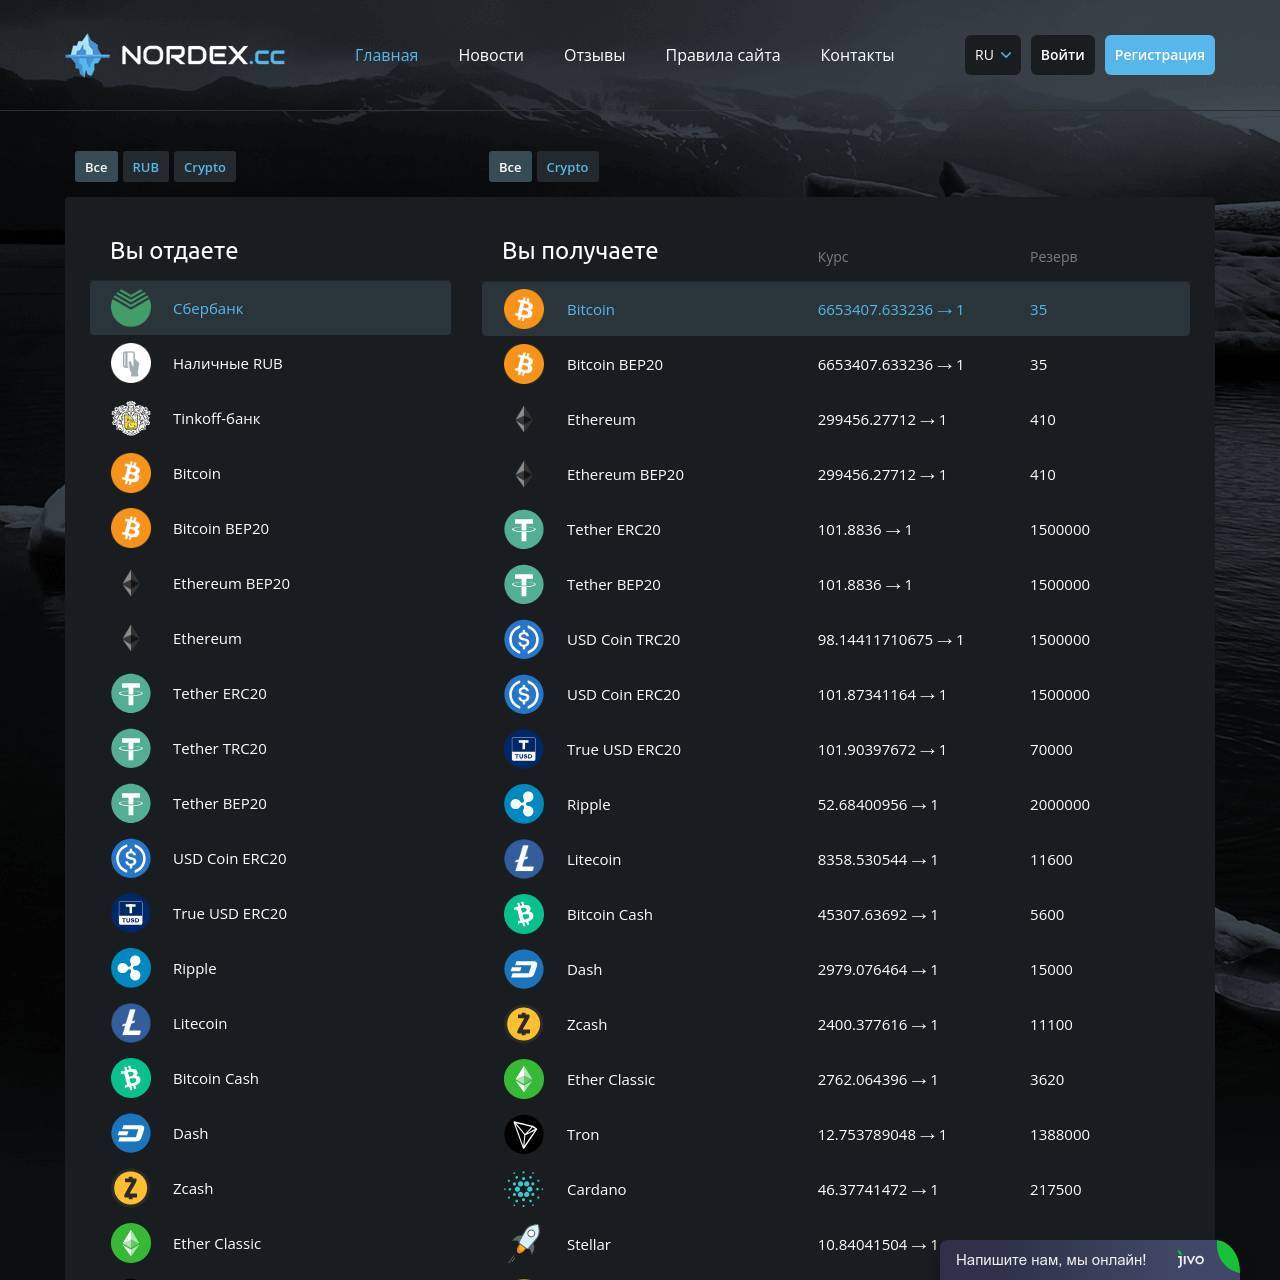This screenshot has width=1280, height=1280.
Task: Select Tether BEP20 label in receive list
Action: pyautogui.click(x=614, y=584)
